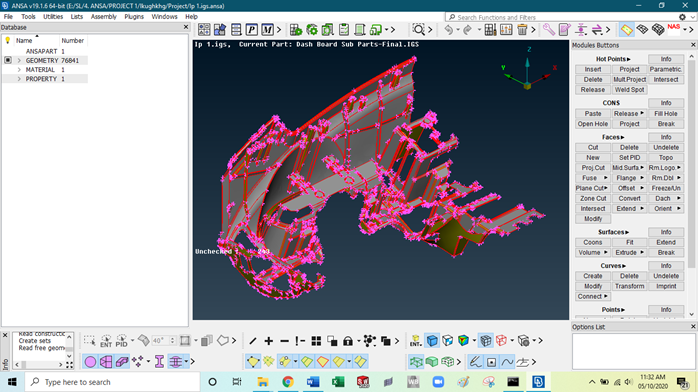
Task: Click the Materials M icon
Action: coord(267,30)
